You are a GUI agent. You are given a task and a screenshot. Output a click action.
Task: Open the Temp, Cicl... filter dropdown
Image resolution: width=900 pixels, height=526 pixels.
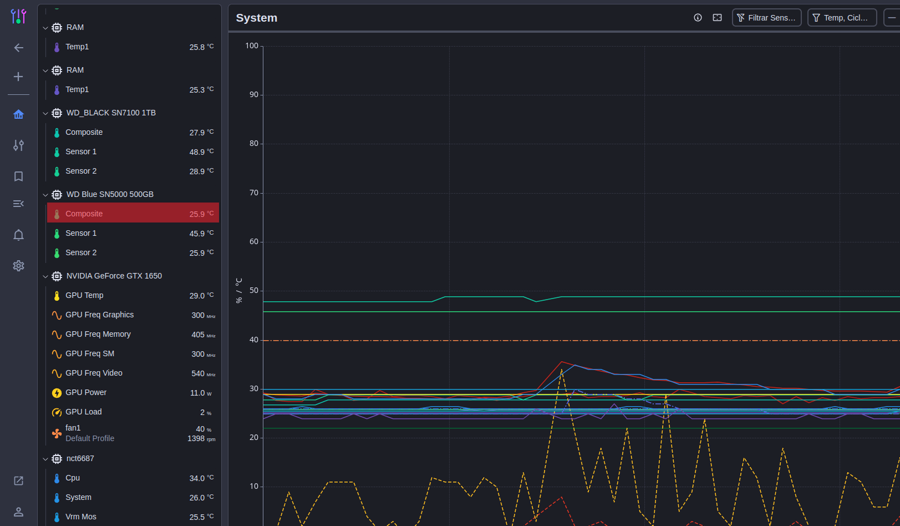(x=842, y=18)
